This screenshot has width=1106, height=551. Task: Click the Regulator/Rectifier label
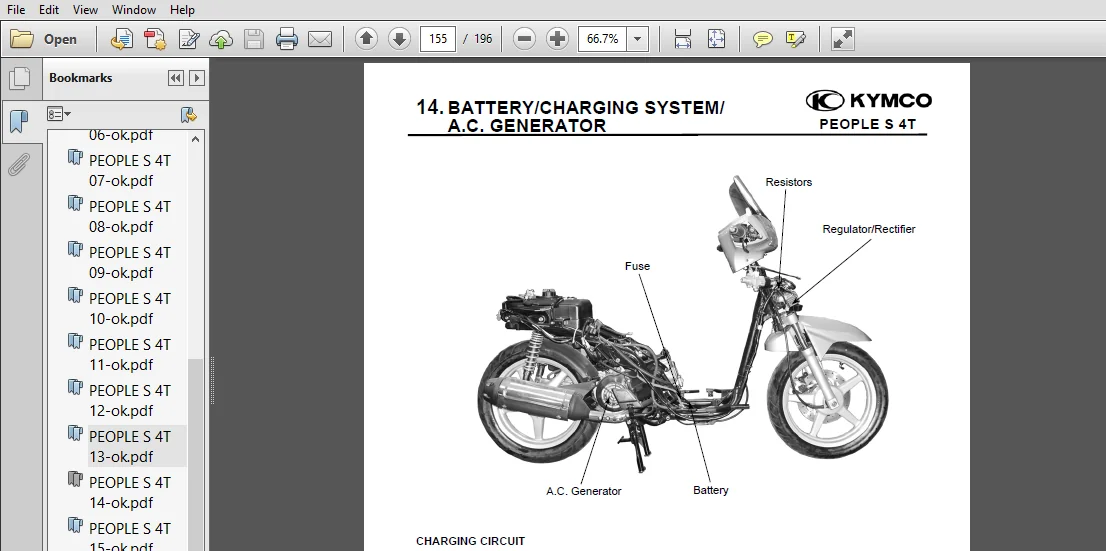click(x=869, y=229)
